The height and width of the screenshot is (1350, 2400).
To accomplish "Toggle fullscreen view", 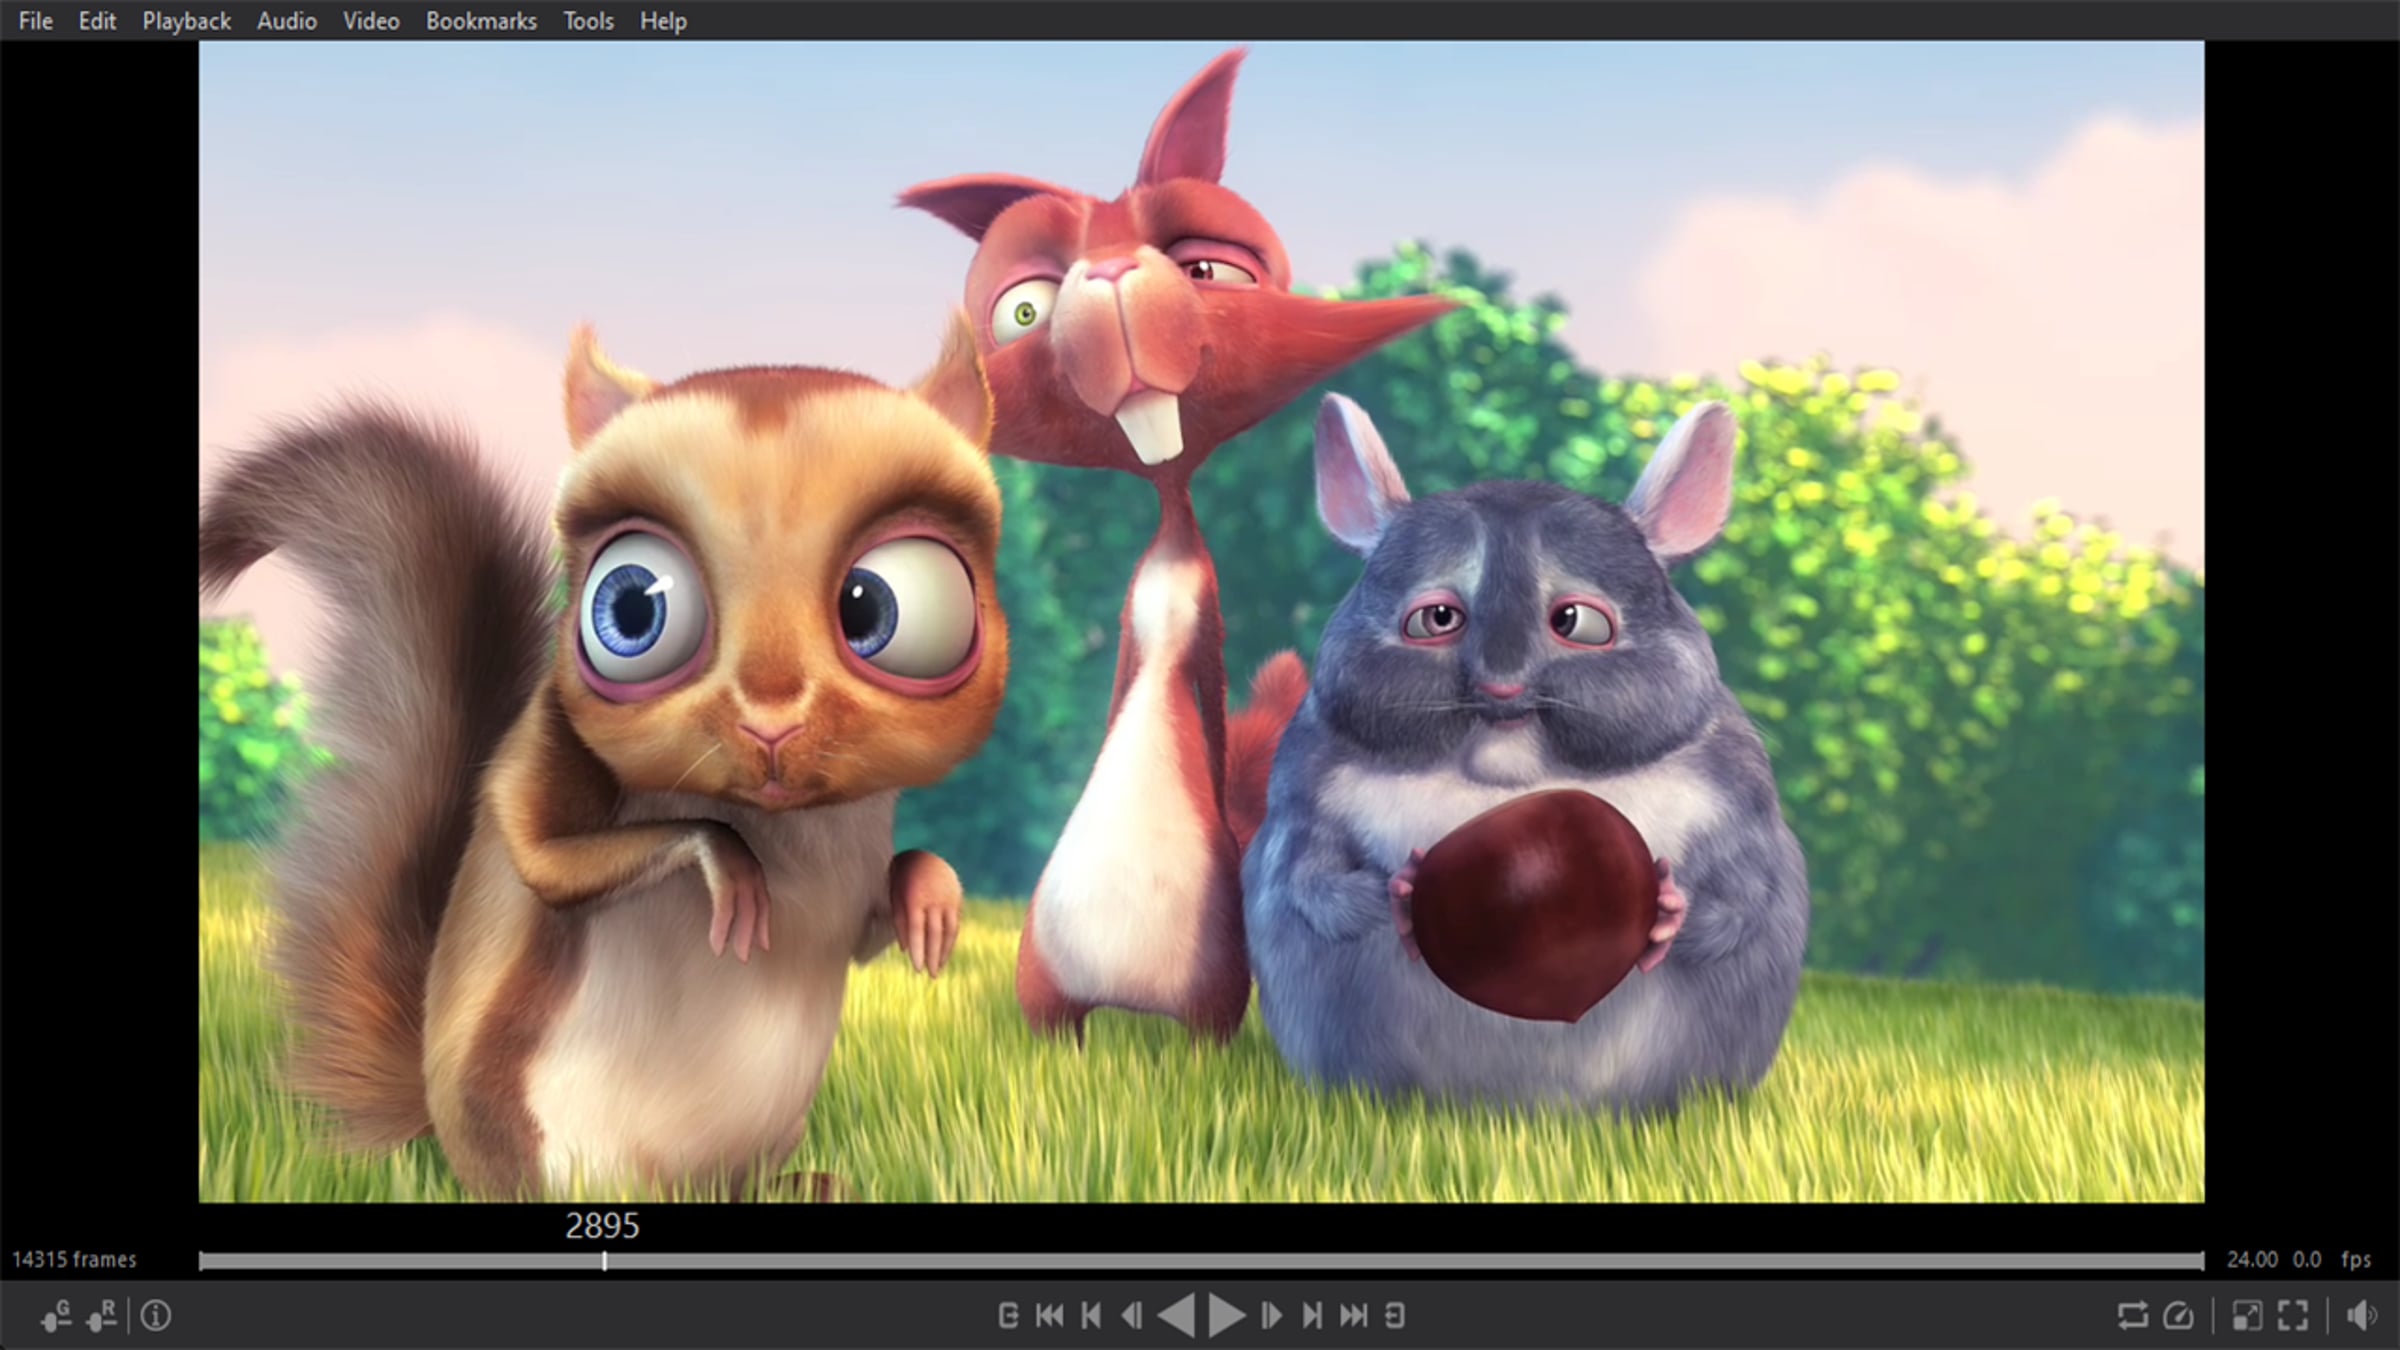I will coord(2293,1315).
